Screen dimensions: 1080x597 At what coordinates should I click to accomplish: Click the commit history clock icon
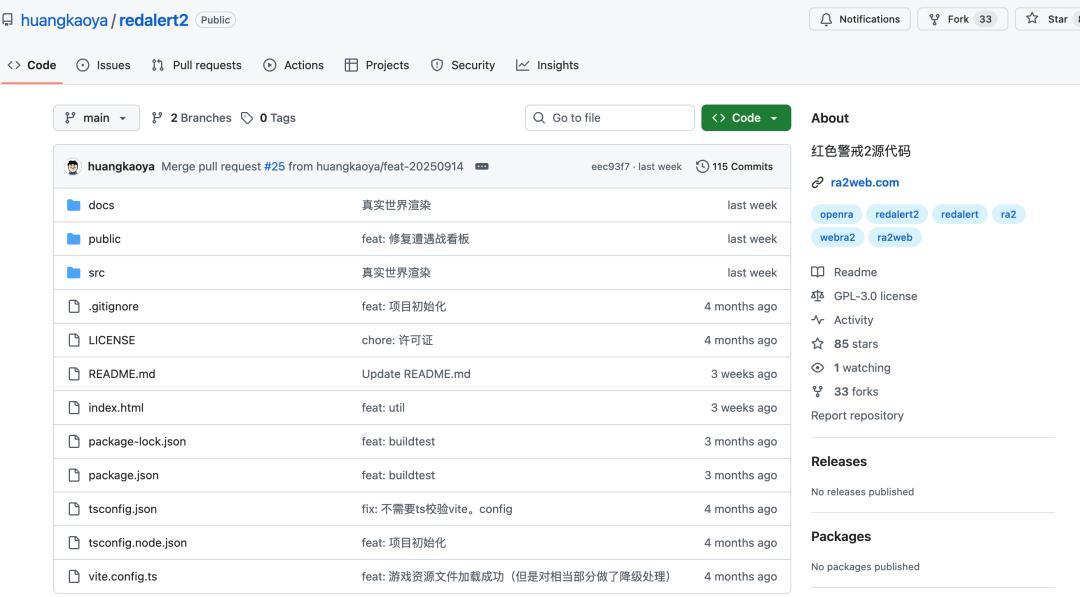[x=702, y=166]
